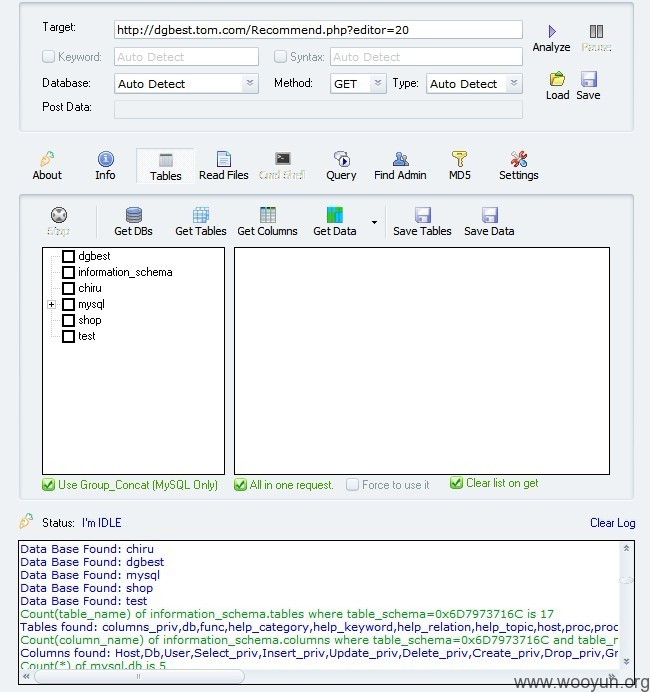Click the Load folder icon
This screenshot has height=692, width=650.
pyautogui.click(x=557, y=79)
